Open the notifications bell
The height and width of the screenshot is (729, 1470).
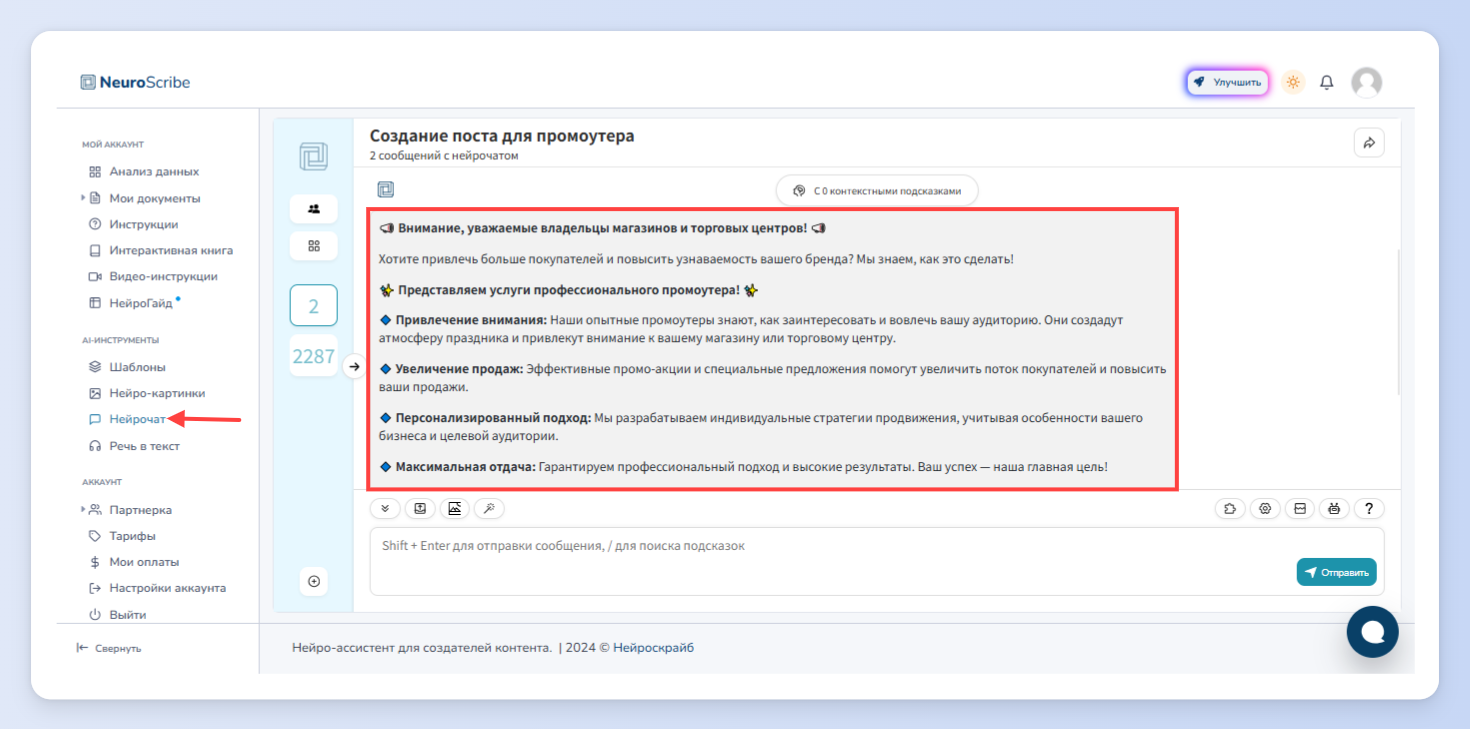[1327, 82]
